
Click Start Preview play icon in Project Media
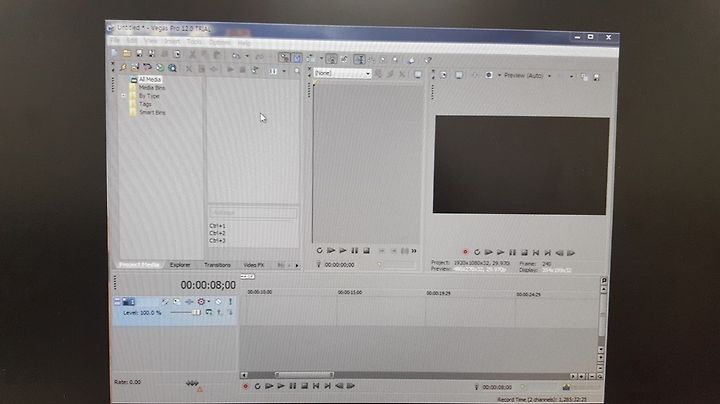[230, 70]
